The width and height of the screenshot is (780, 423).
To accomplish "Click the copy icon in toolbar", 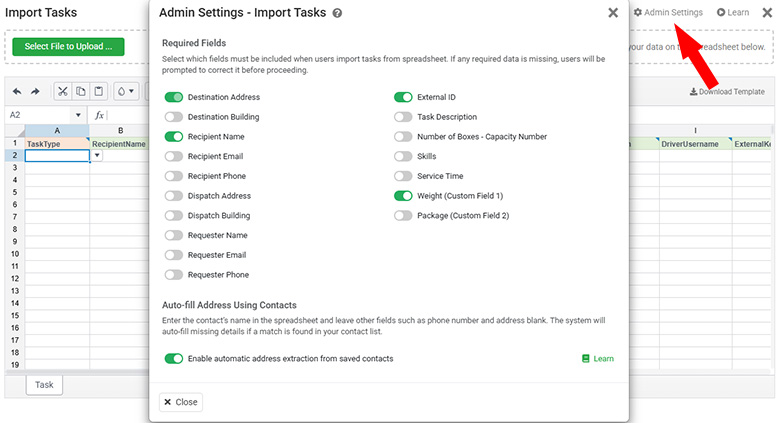I will coord(81,92).
